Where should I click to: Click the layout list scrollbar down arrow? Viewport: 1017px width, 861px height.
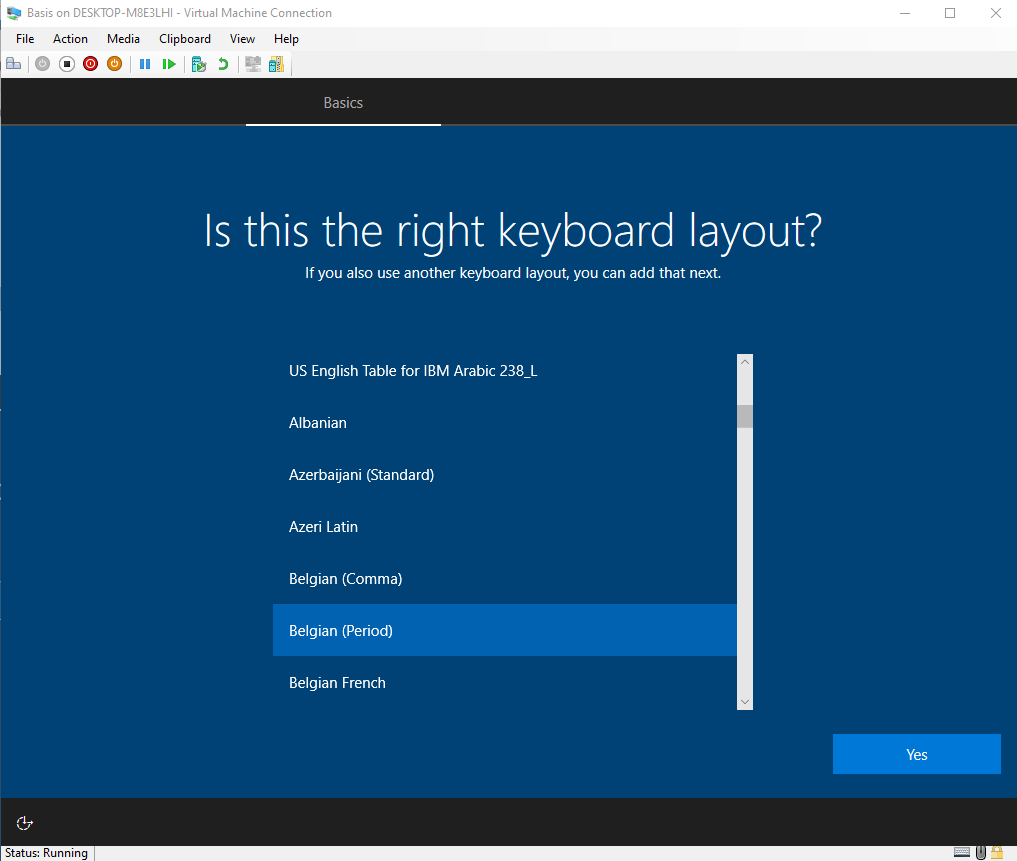tap(745, 701)
